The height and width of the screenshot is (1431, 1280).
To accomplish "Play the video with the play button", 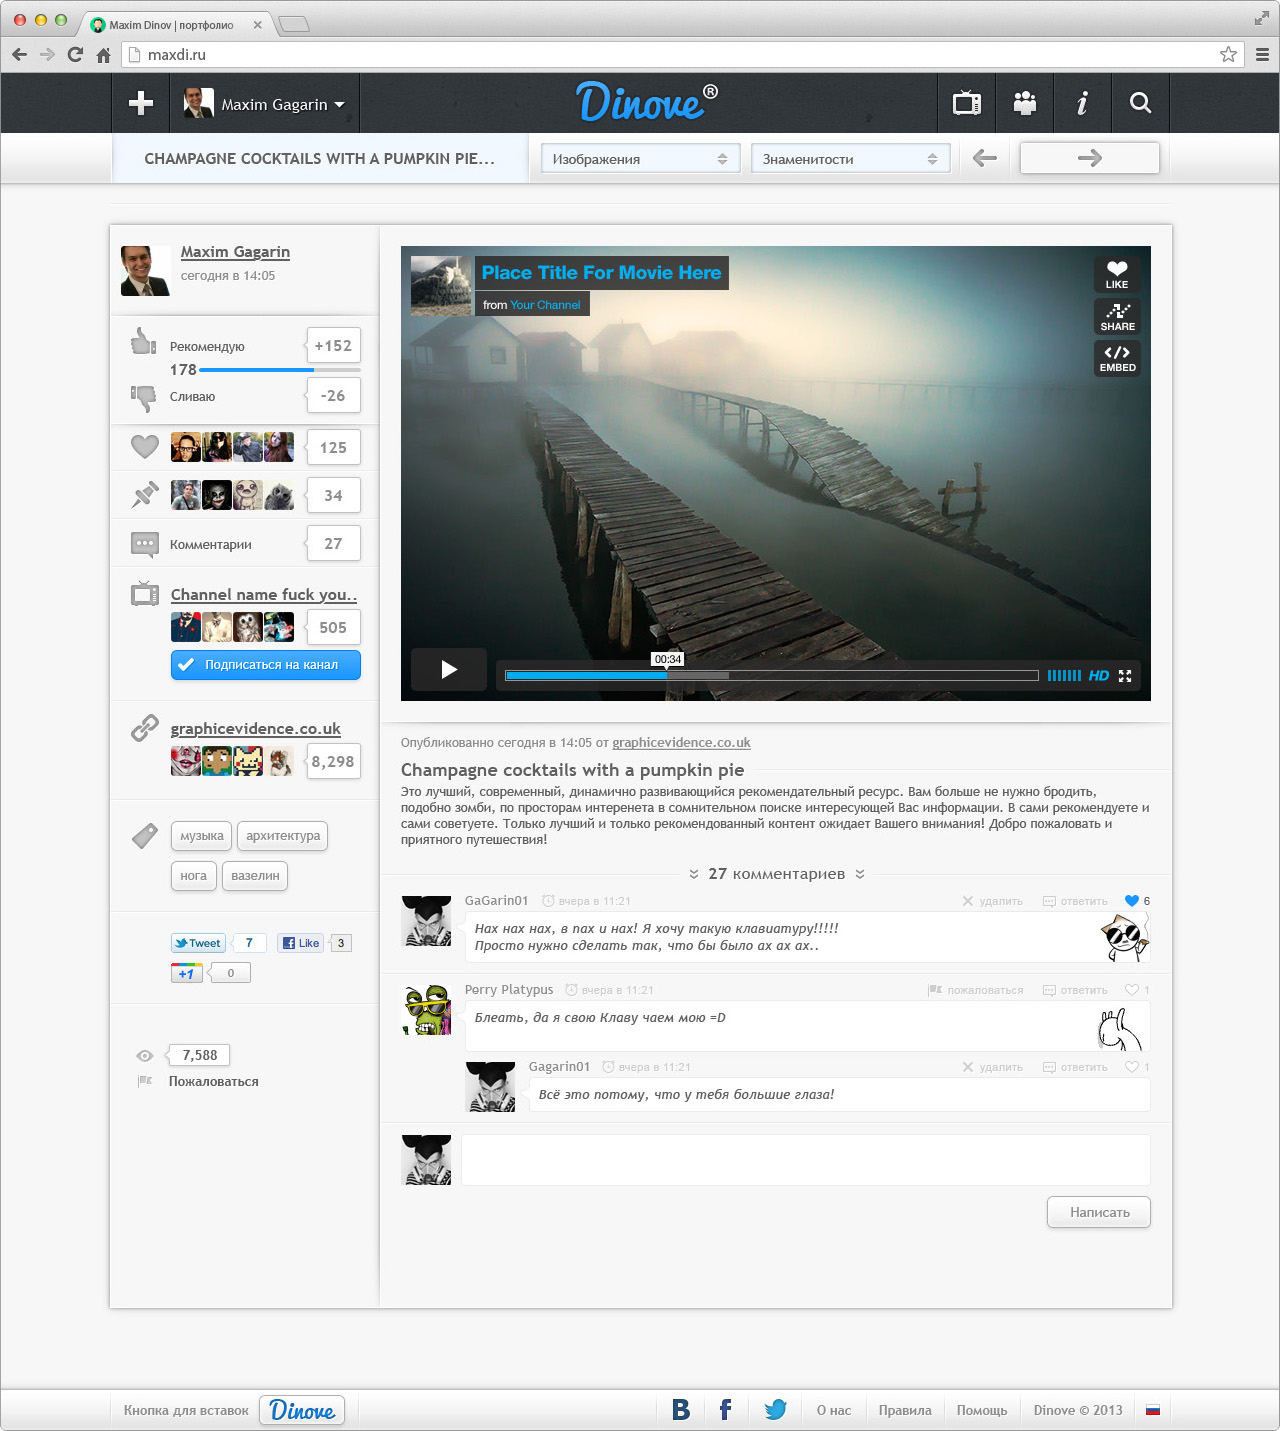I will [x=449, y=669].
